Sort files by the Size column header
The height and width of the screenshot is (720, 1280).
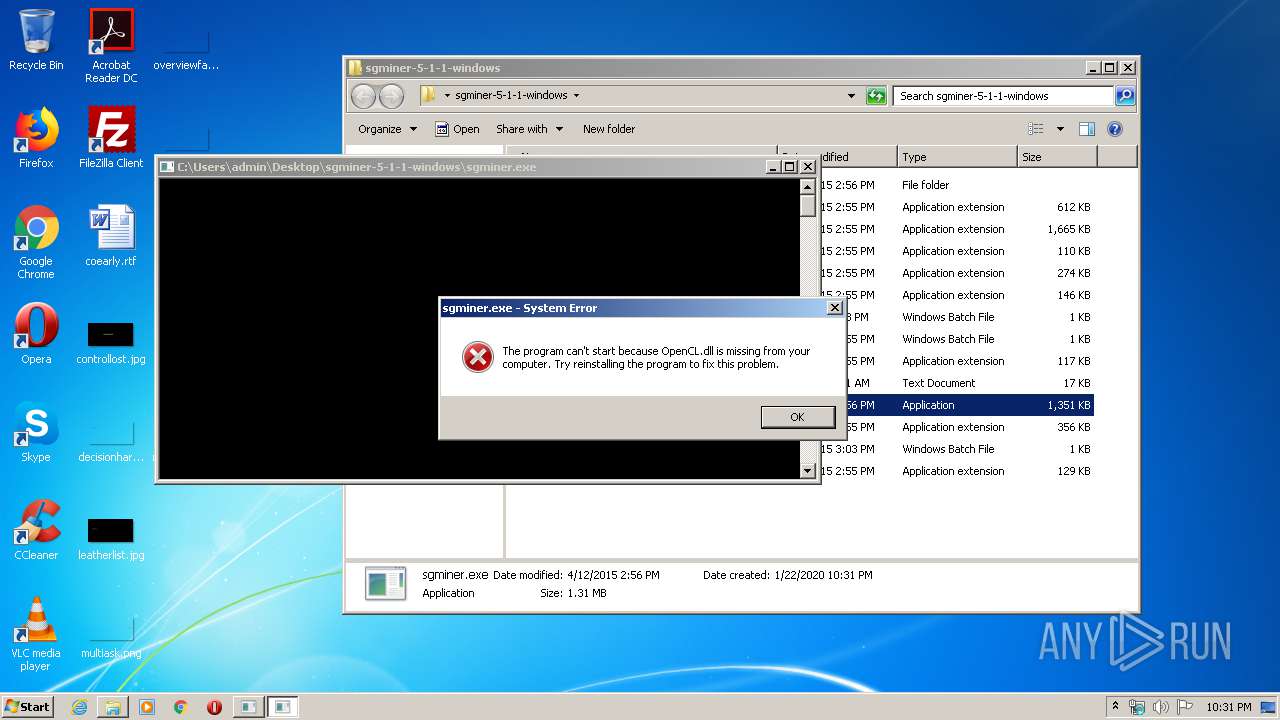tap(1056, 157)
